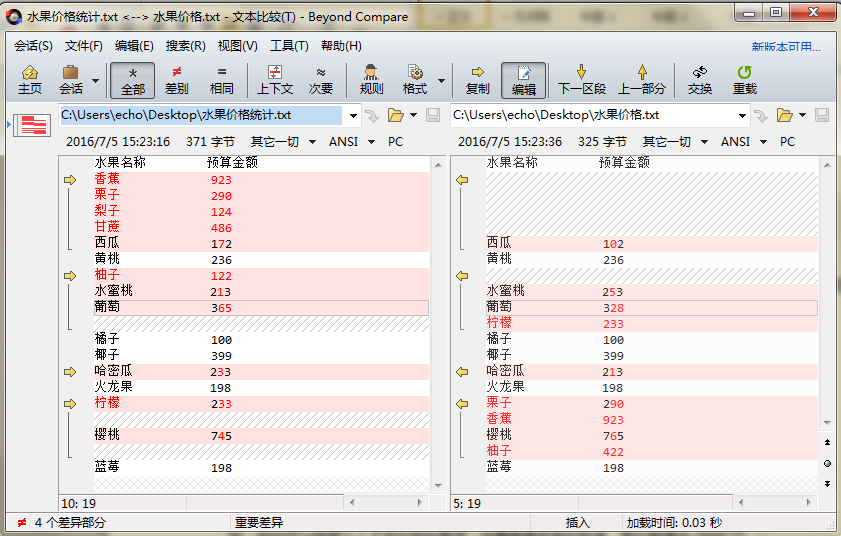Viewport: 841px width, 536px height.
Task: Click the previous difference up-arrow in right gutter
Action: [827, 443]
